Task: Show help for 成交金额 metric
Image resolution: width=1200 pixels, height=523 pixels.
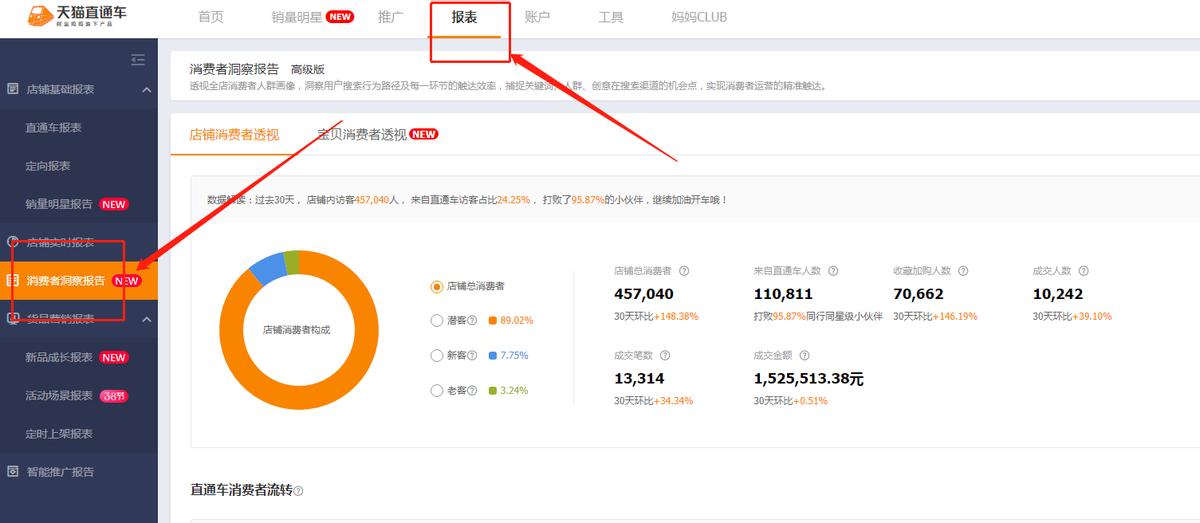Action: click(x=805, y=356)
